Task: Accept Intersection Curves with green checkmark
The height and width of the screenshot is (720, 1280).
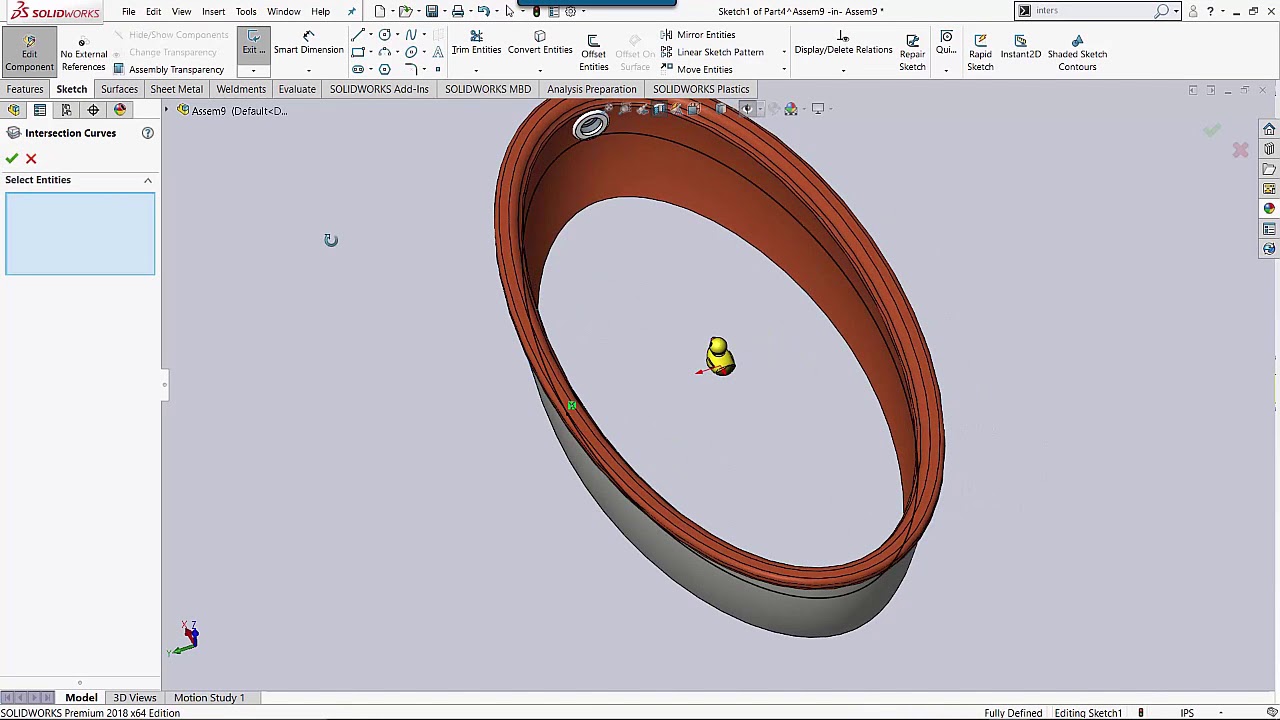Action: (12, 158)
